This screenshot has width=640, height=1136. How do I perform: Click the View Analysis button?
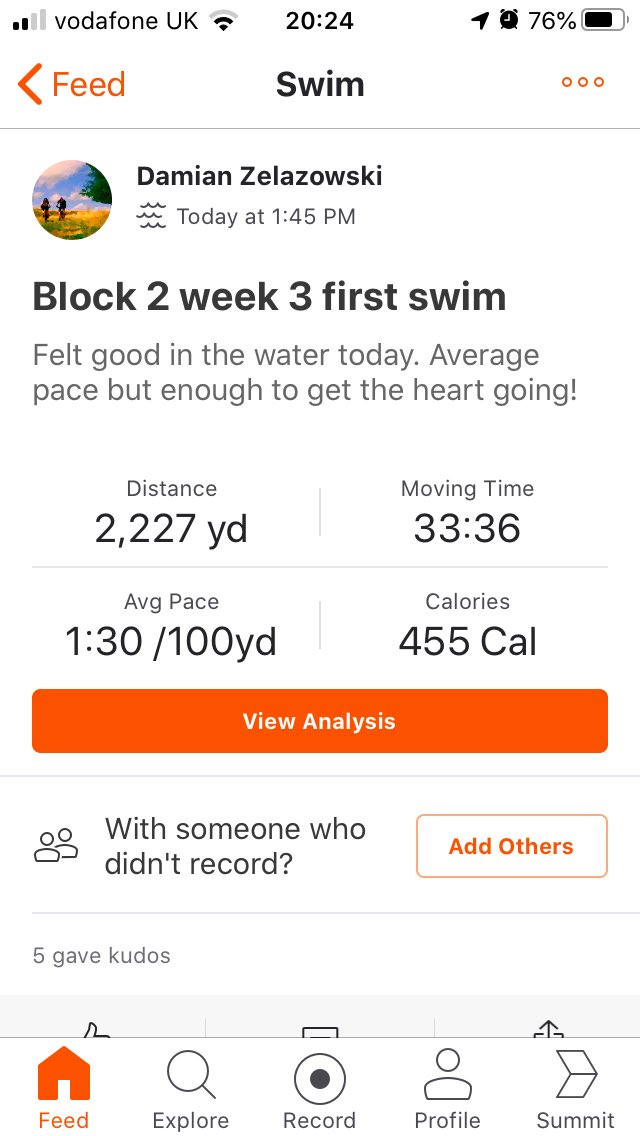point(320,721)
